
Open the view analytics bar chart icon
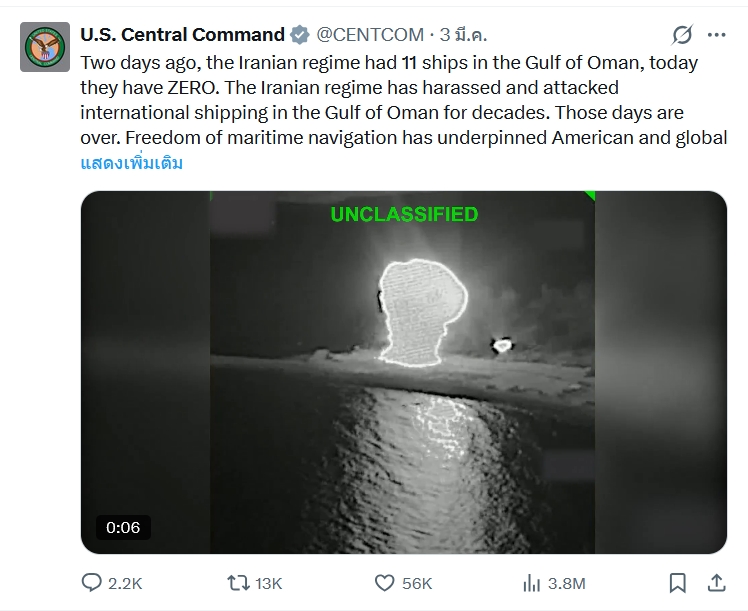click(531, 582)
